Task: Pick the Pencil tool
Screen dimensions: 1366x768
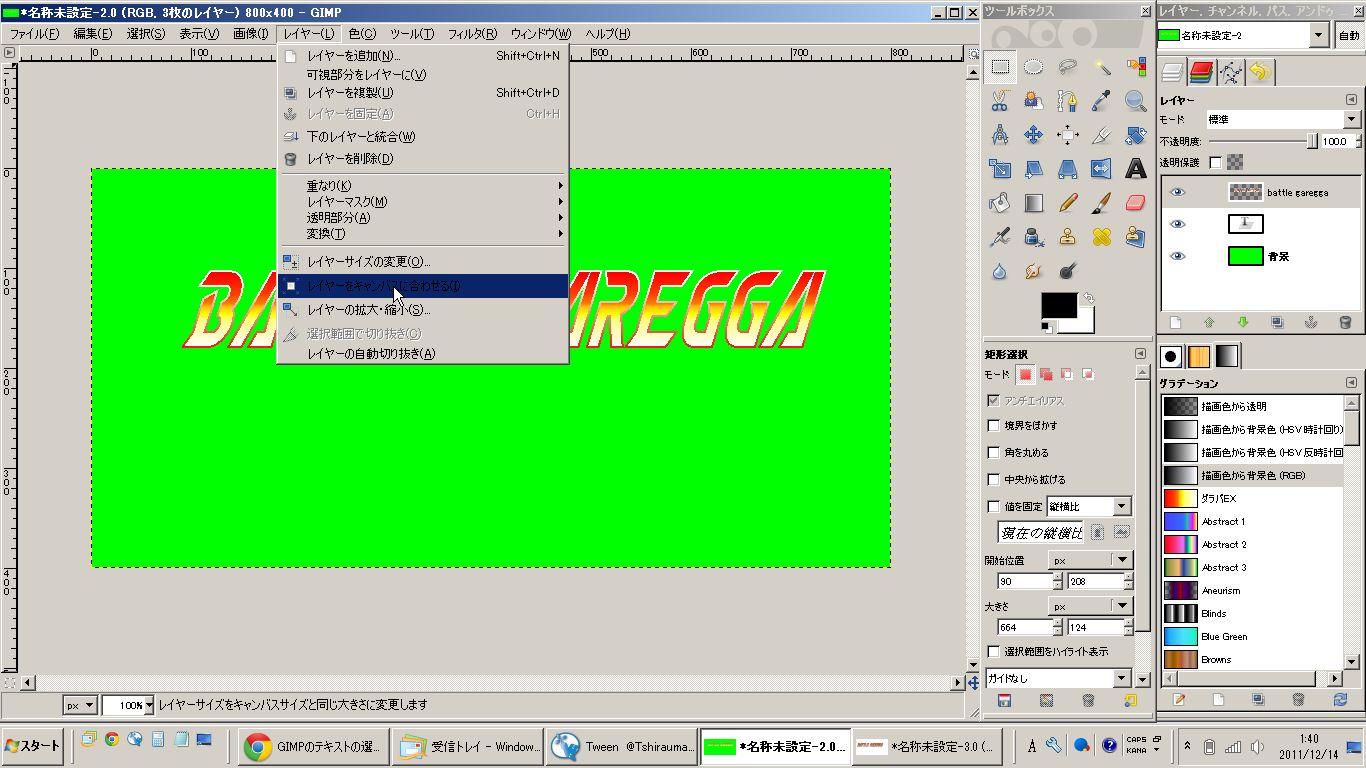Action: point(1068,203)
